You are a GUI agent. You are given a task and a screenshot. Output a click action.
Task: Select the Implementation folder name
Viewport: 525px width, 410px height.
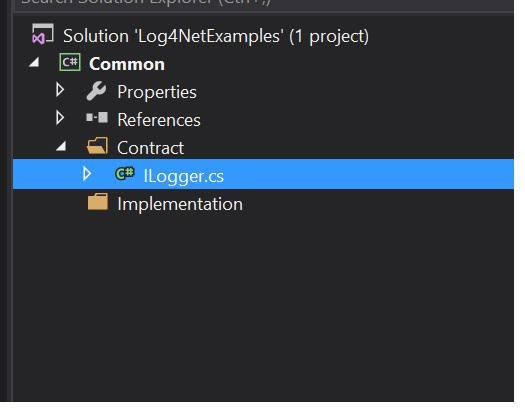[180, 204]
